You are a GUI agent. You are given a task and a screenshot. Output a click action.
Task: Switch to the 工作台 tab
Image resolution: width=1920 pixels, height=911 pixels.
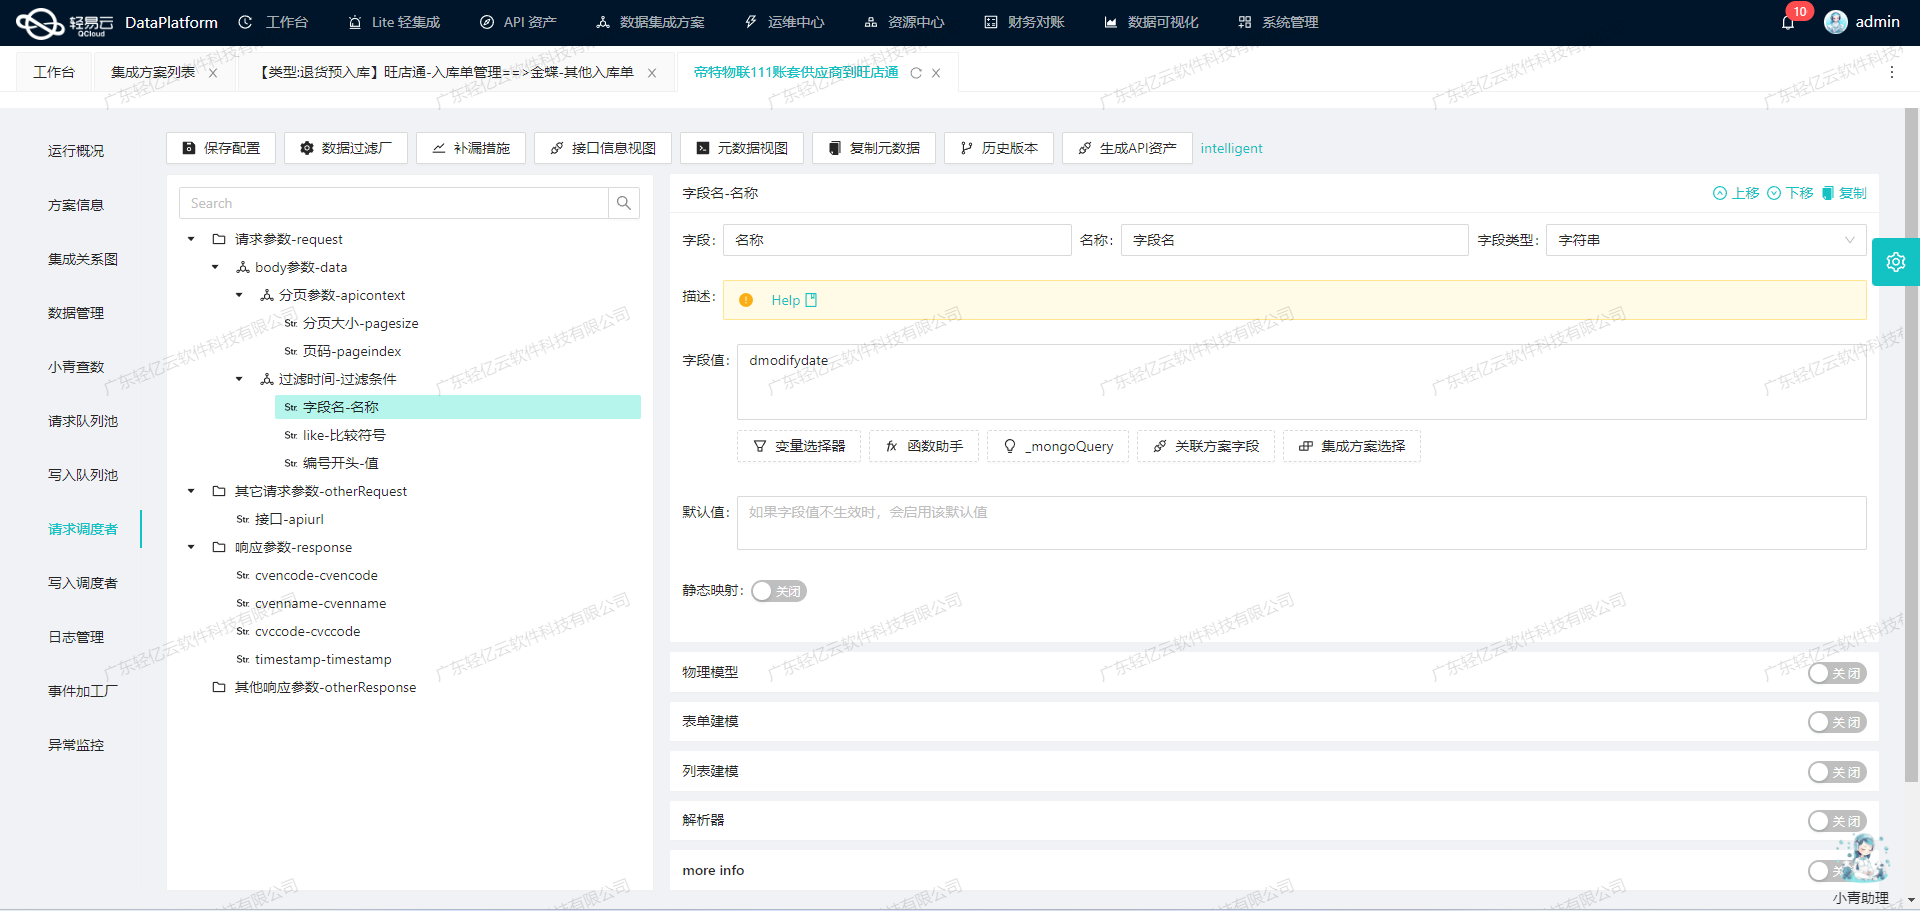click(54, 72)
